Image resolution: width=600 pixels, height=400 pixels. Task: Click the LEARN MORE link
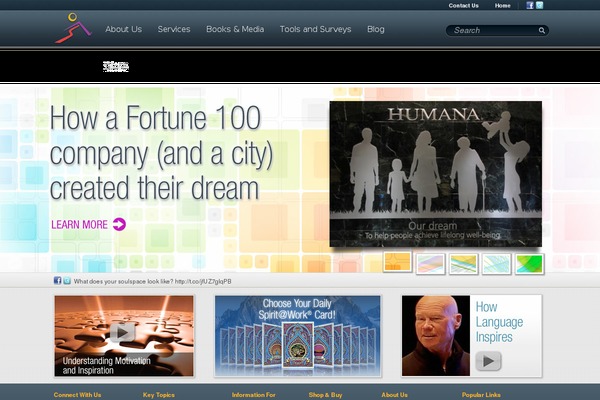(x=80, y=224)
